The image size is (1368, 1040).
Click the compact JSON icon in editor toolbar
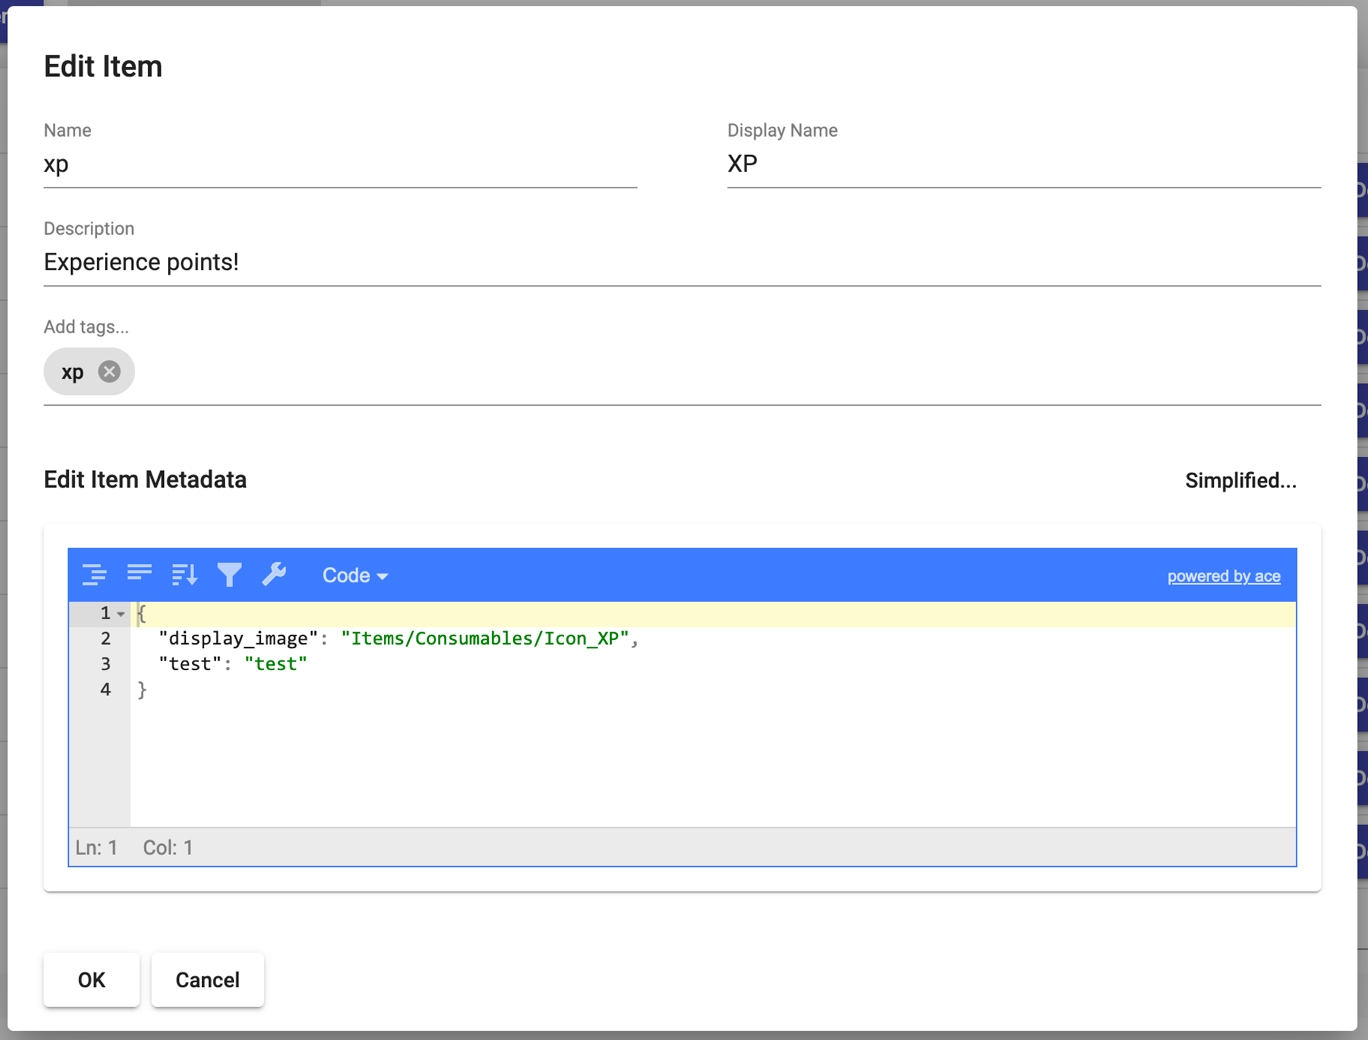(139, 575)
